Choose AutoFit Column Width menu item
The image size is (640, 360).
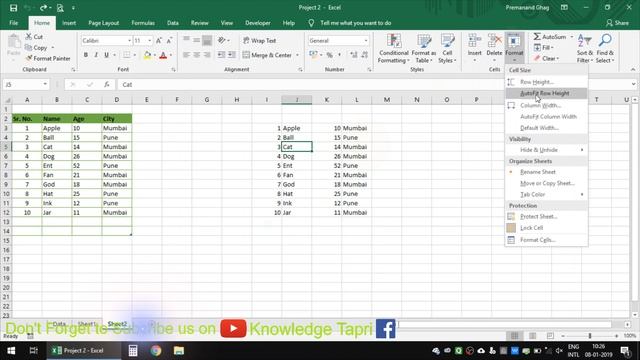[547, 117]
